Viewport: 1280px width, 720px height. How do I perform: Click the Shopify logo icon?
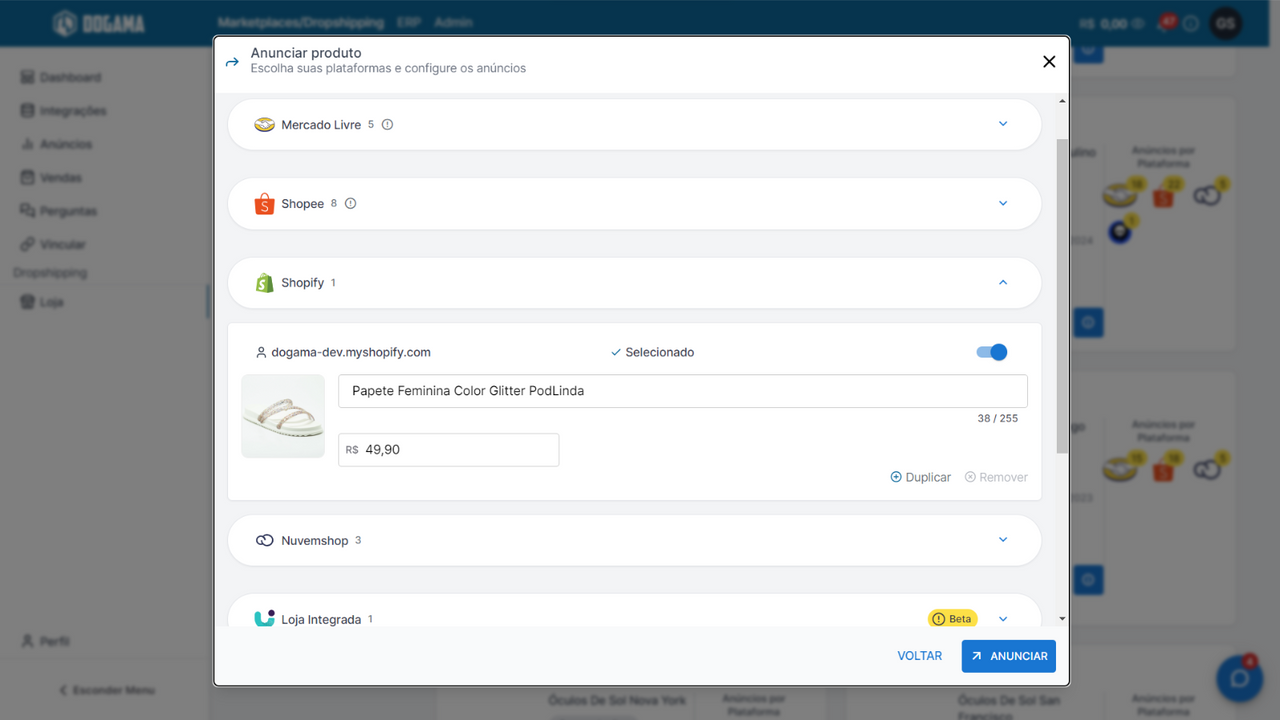click(x=264, y=283)
